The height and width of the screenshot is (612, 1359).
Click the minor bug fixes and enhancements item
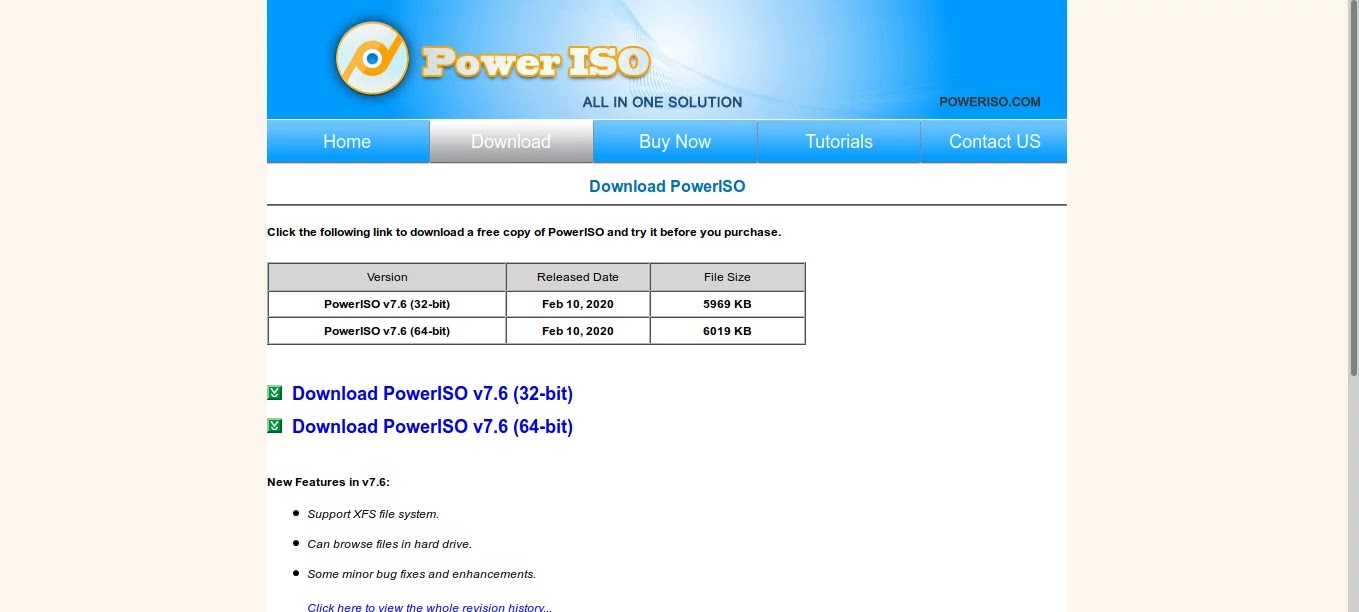[421, 574]
